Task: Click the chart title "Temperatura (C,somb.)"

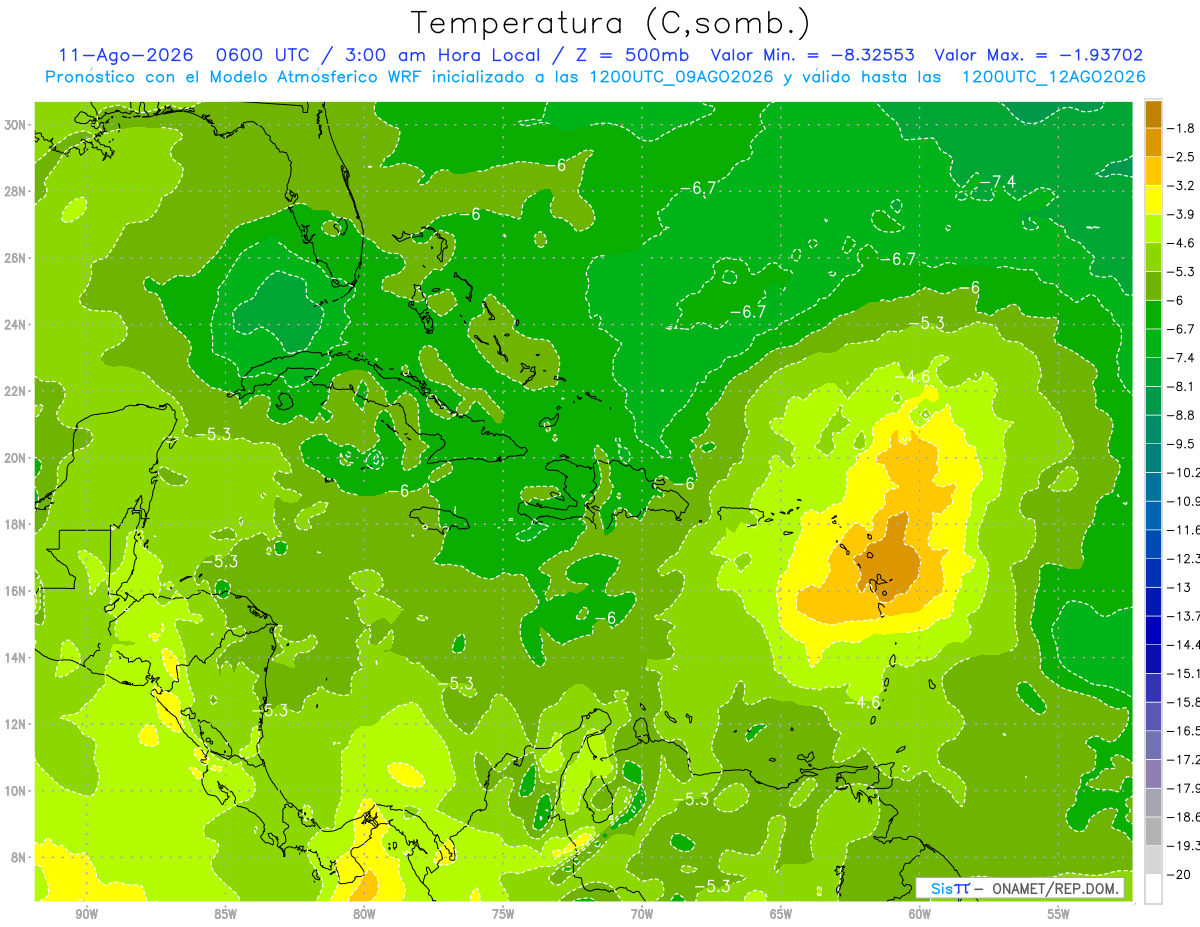Action: tap(610, 23)
